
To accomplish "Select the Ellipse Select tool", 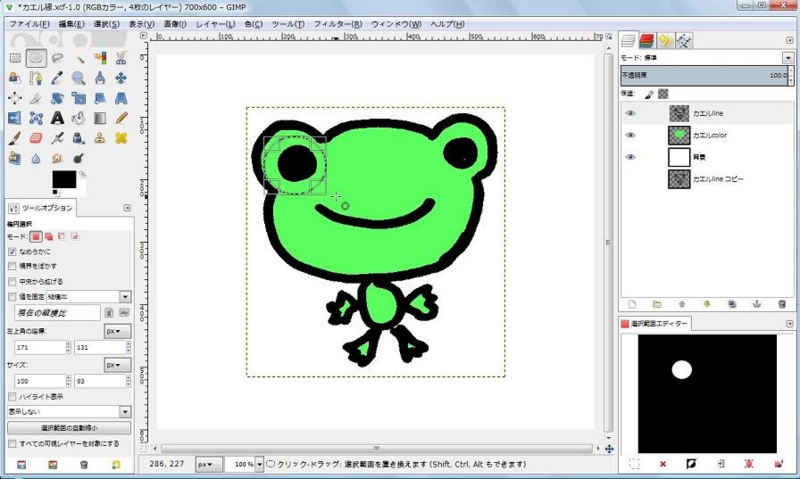I will [36, 58].
